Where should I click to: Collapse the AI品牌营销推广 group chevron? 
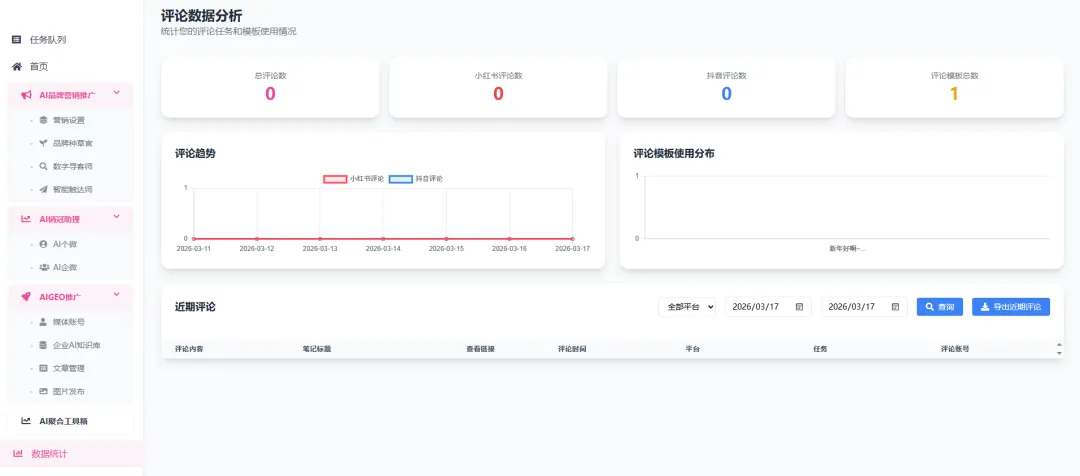(x=116, y=92)
